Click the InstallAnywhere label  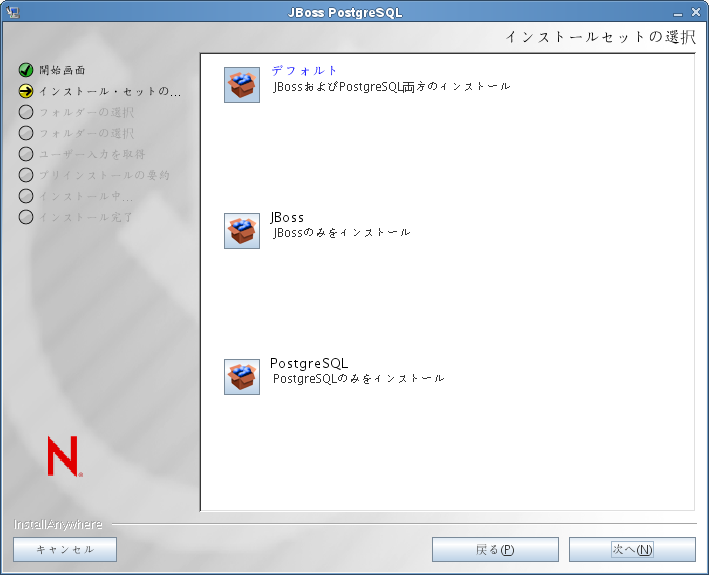(58, 524)
